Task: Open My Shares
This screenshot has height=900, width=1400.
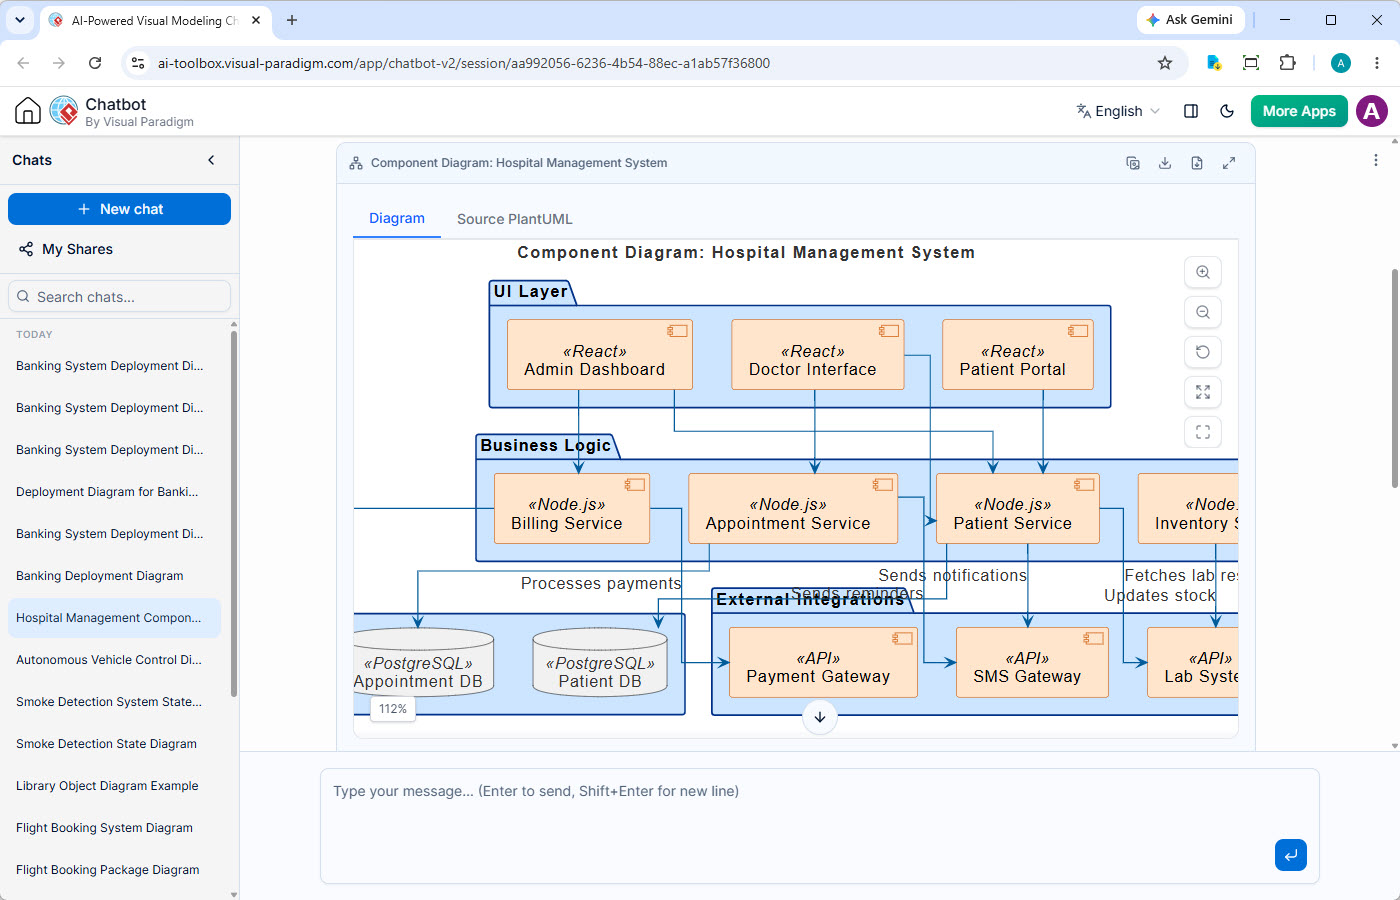Action: pyautogui.click(x=66, y=249)
